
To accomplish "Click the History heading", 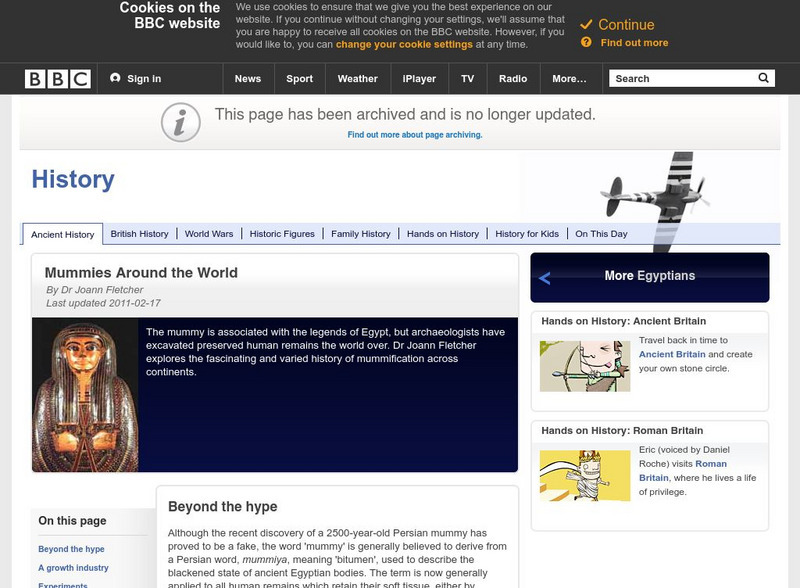I will 73,179.
